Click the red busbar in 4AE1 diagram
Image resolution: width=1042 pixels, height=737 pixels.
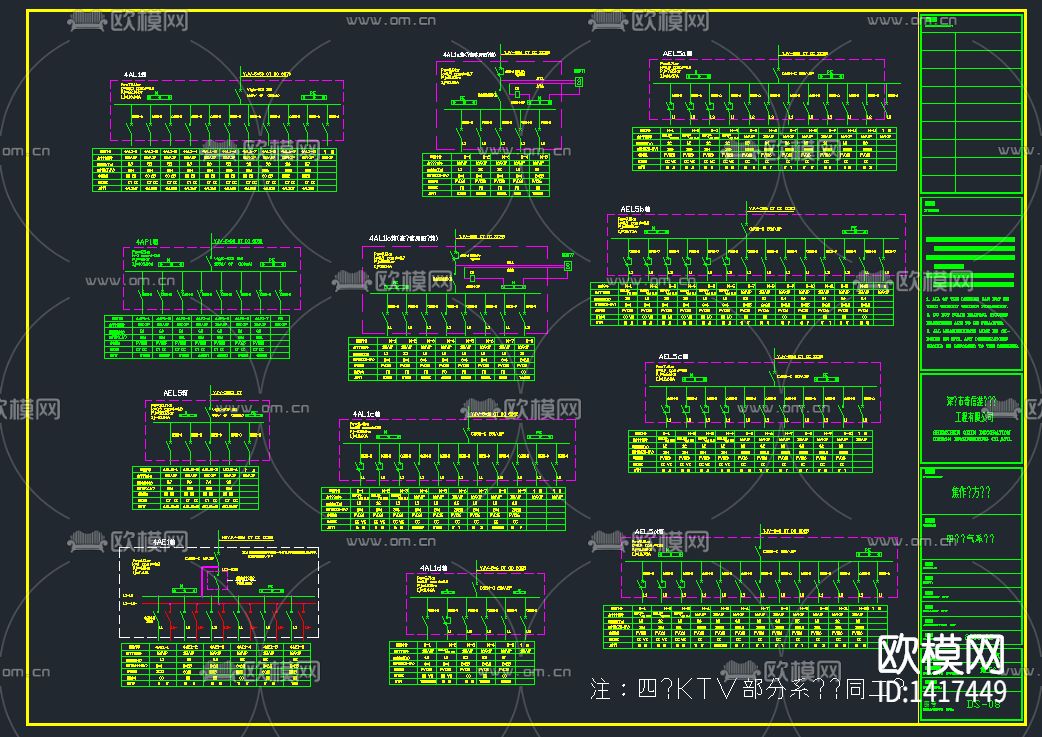point(229,604)
